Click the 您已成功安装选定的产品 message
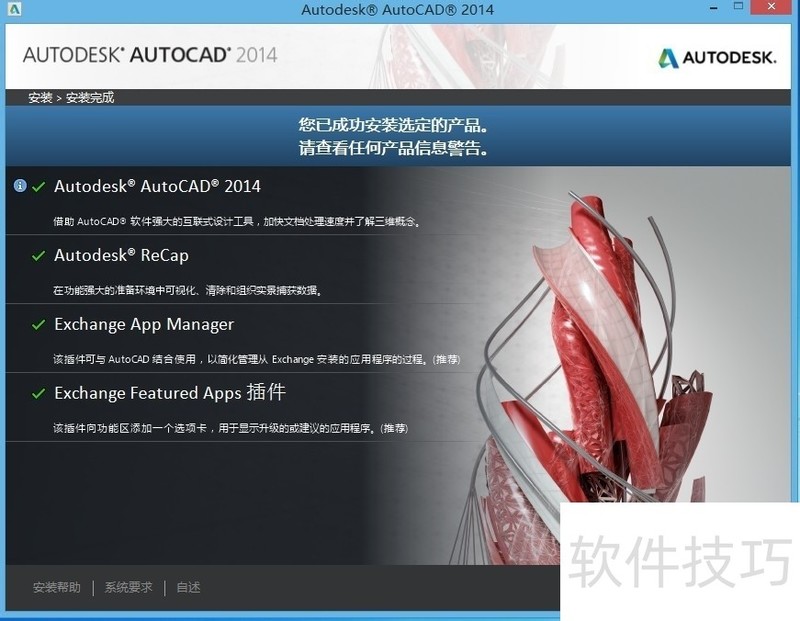This screenshot has height=621, width=800. (393, 125)
